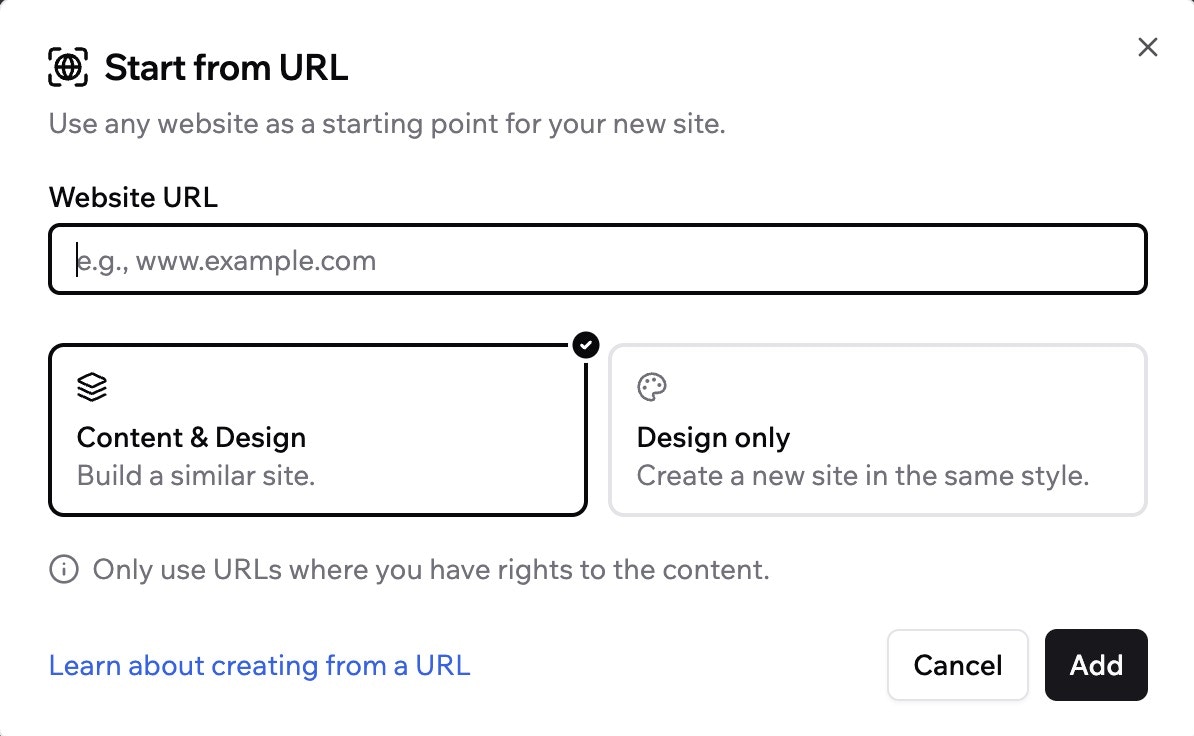Image resolution: width=1194 pixels, height=736 pixels.
Task: Click the Website URL label
Action: coord(133,197)
